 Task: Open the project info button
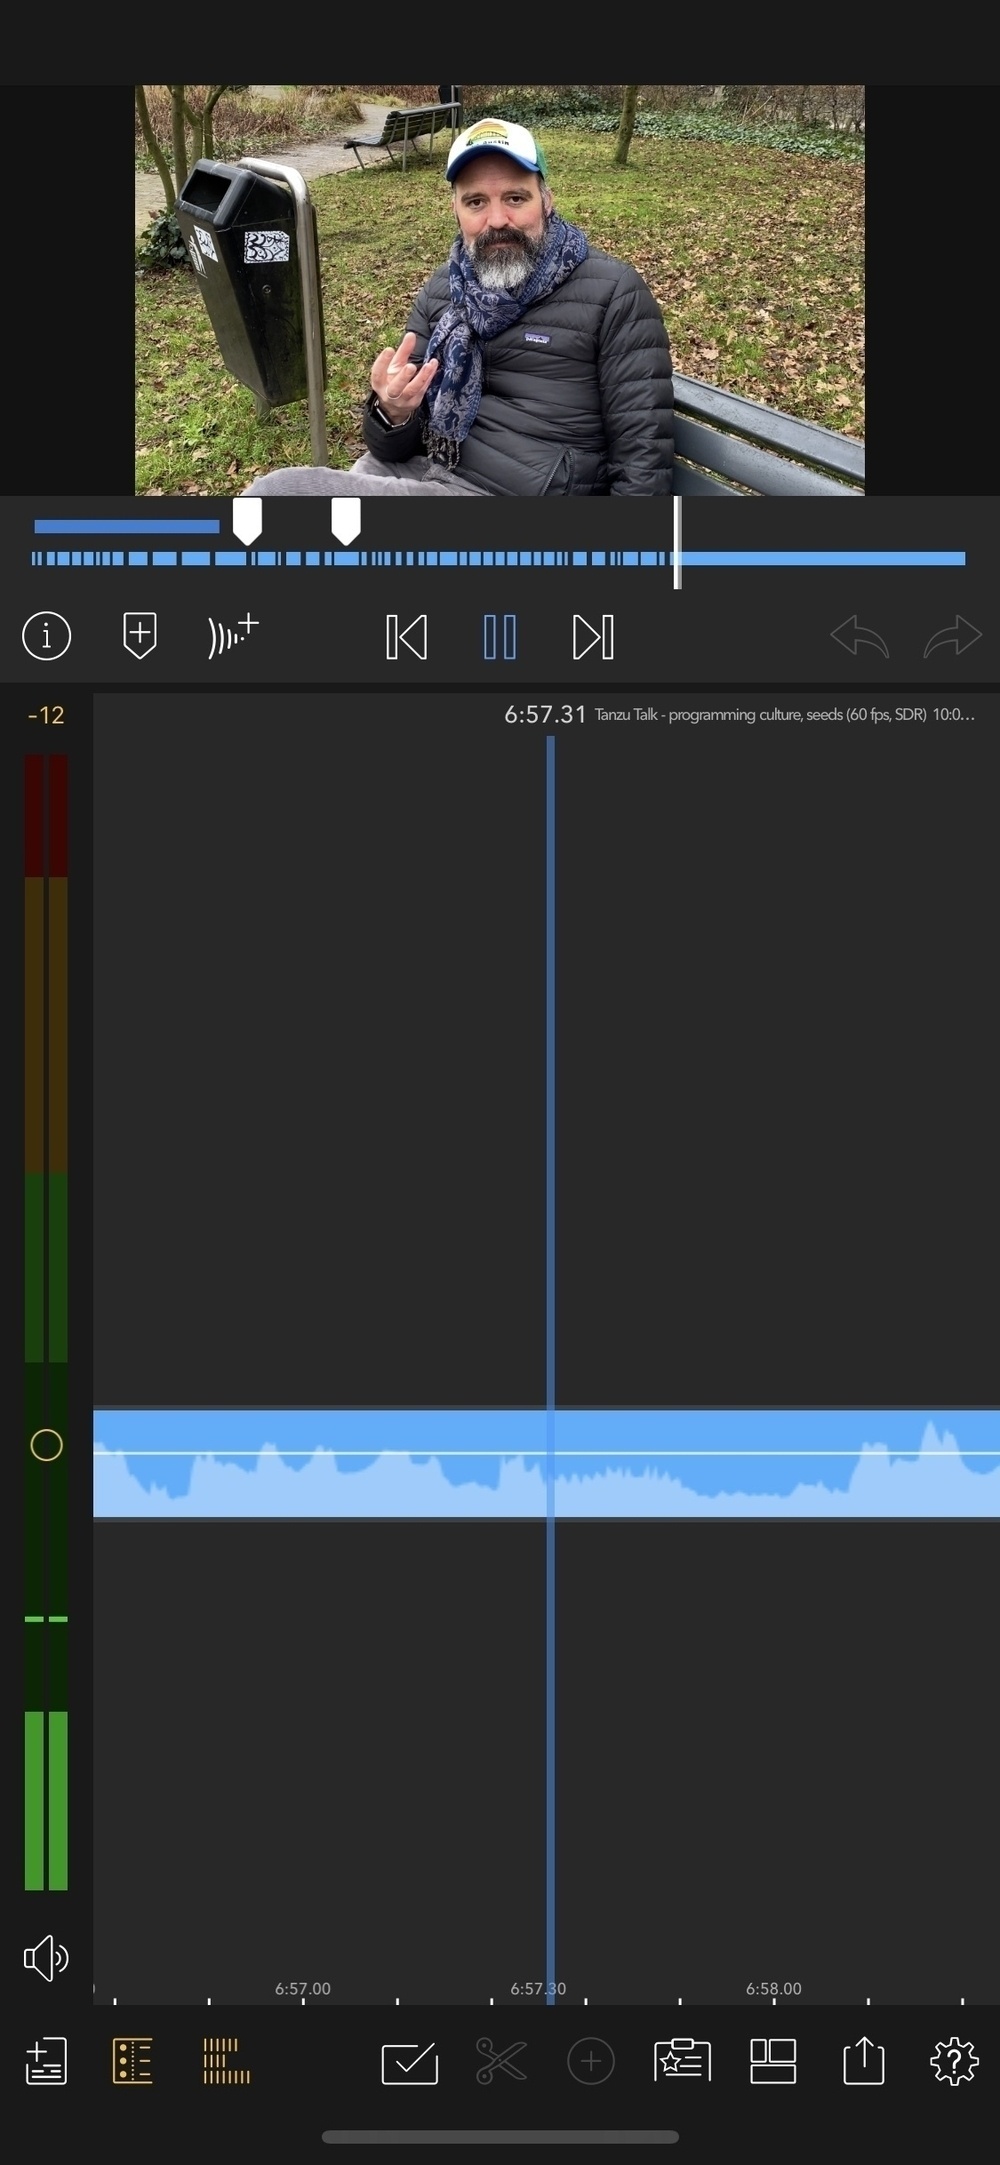click(46, 636)
